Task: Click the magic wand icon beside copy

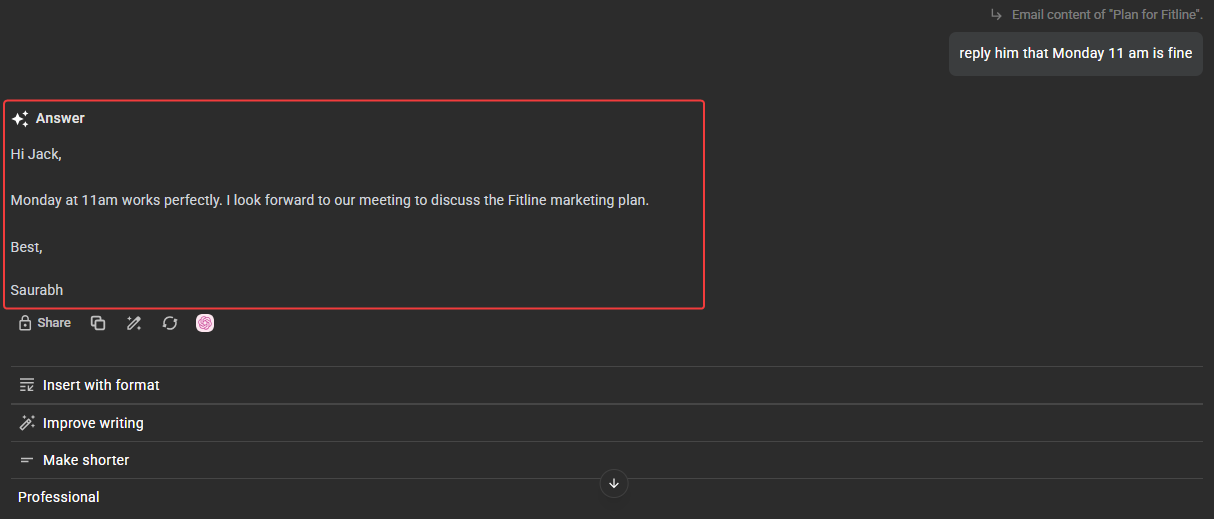Action: pyautogui.click(x=134, y=323)
